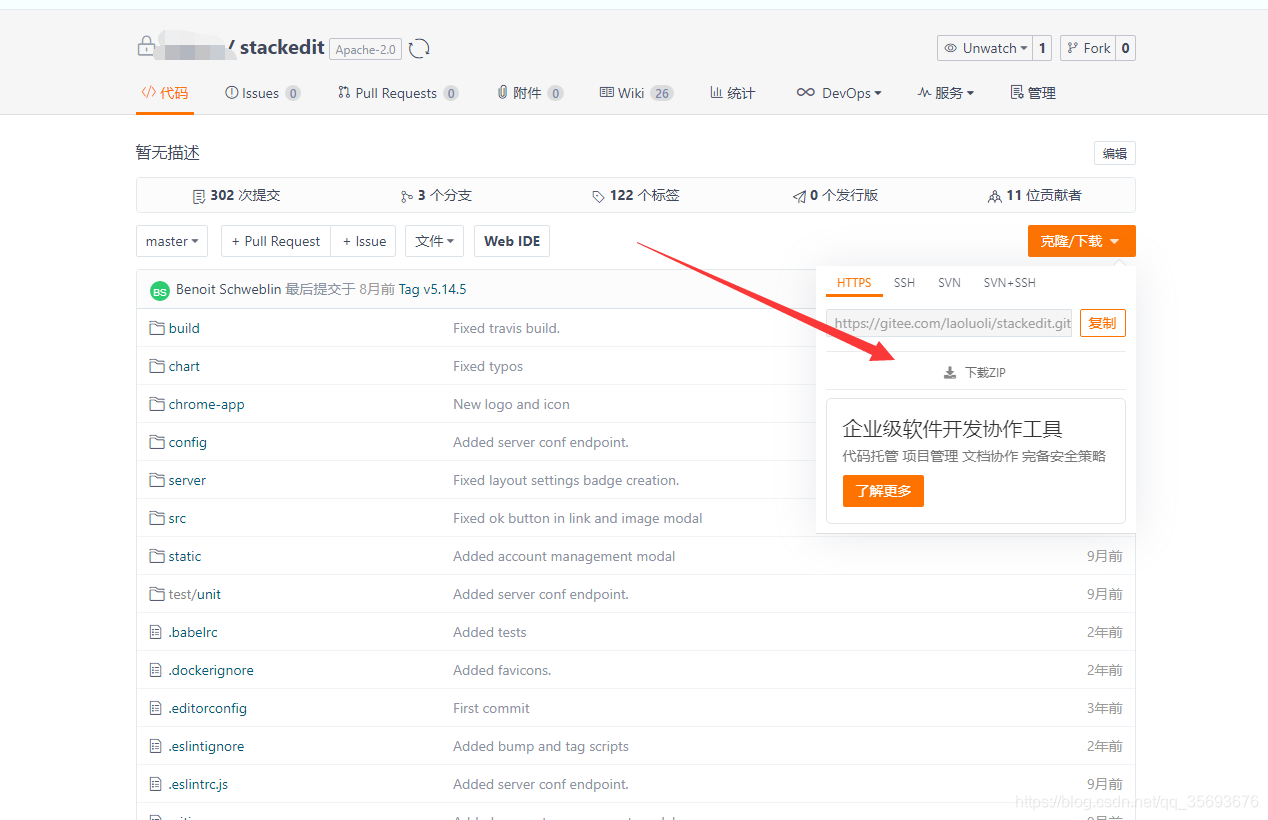Click the clone URL input field
This screenshot has height=820, width=1268.
[x=949, y=323]
